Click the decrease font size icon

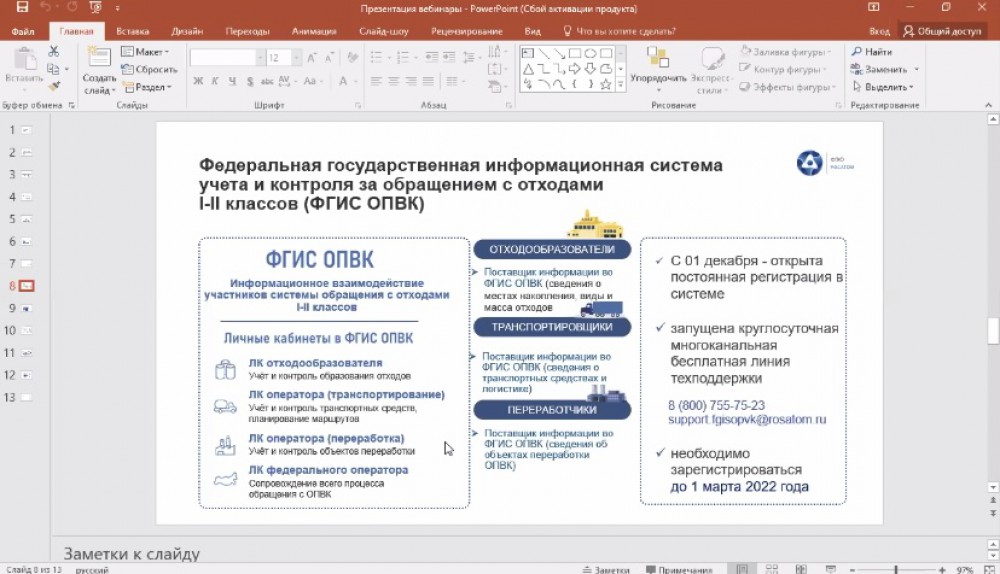coord(329,58)
